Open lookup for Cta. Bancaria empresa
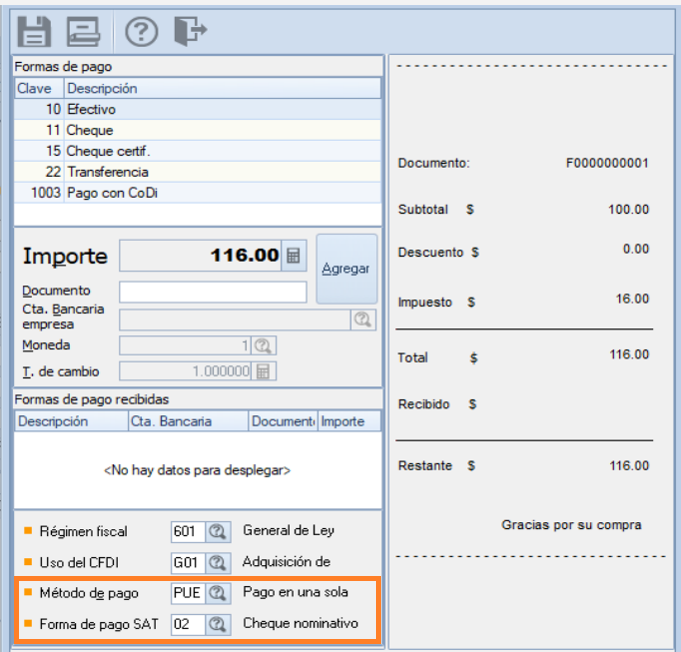This screenshot has width=681, height=652. point(363,320)
